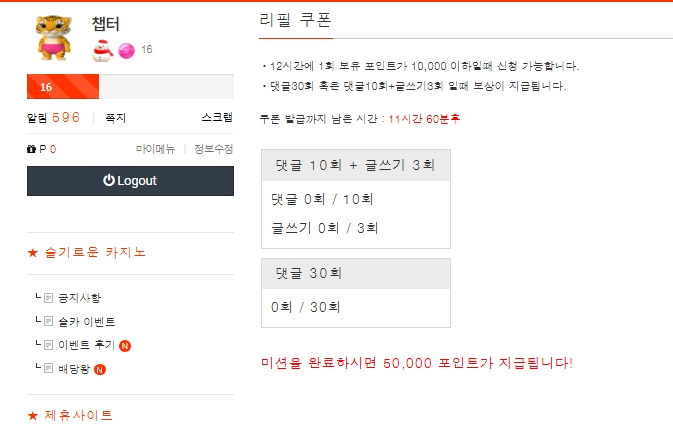The height and width of the screenshot is (435, 673).
Task: Click the pink gem badge icon
Action: tap(126, 50)
